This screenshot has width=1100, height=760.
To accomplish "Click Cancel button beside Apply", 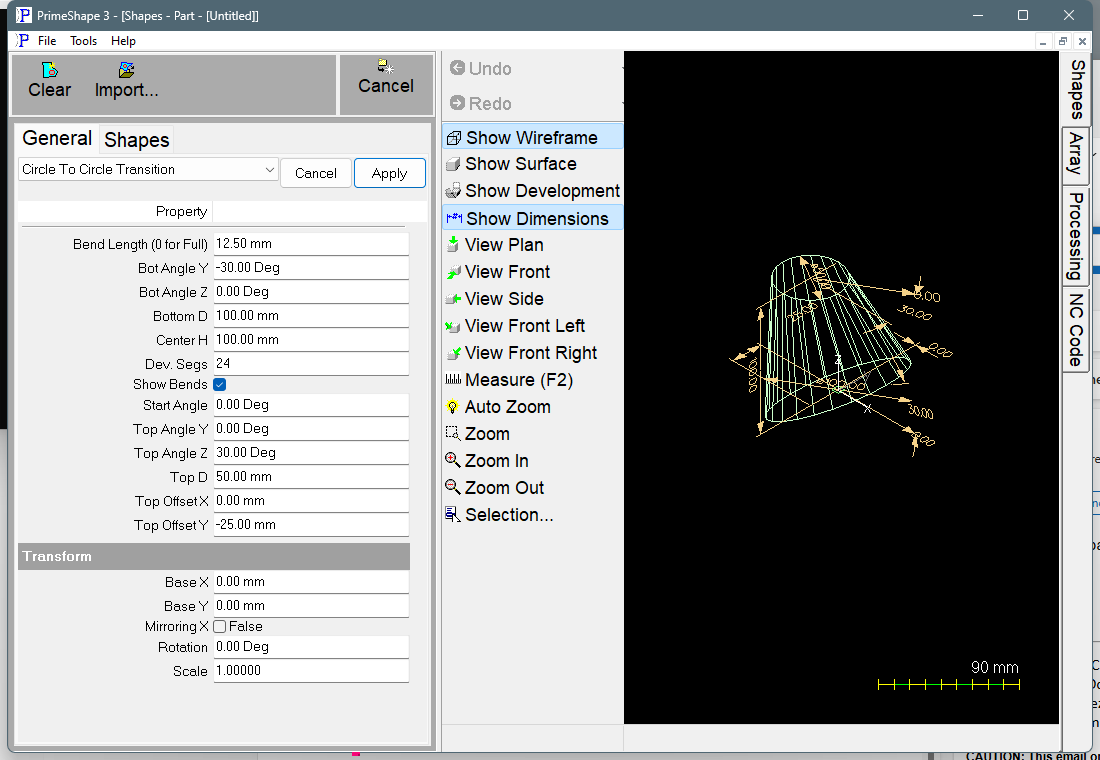I will click(x=316, y=173).
